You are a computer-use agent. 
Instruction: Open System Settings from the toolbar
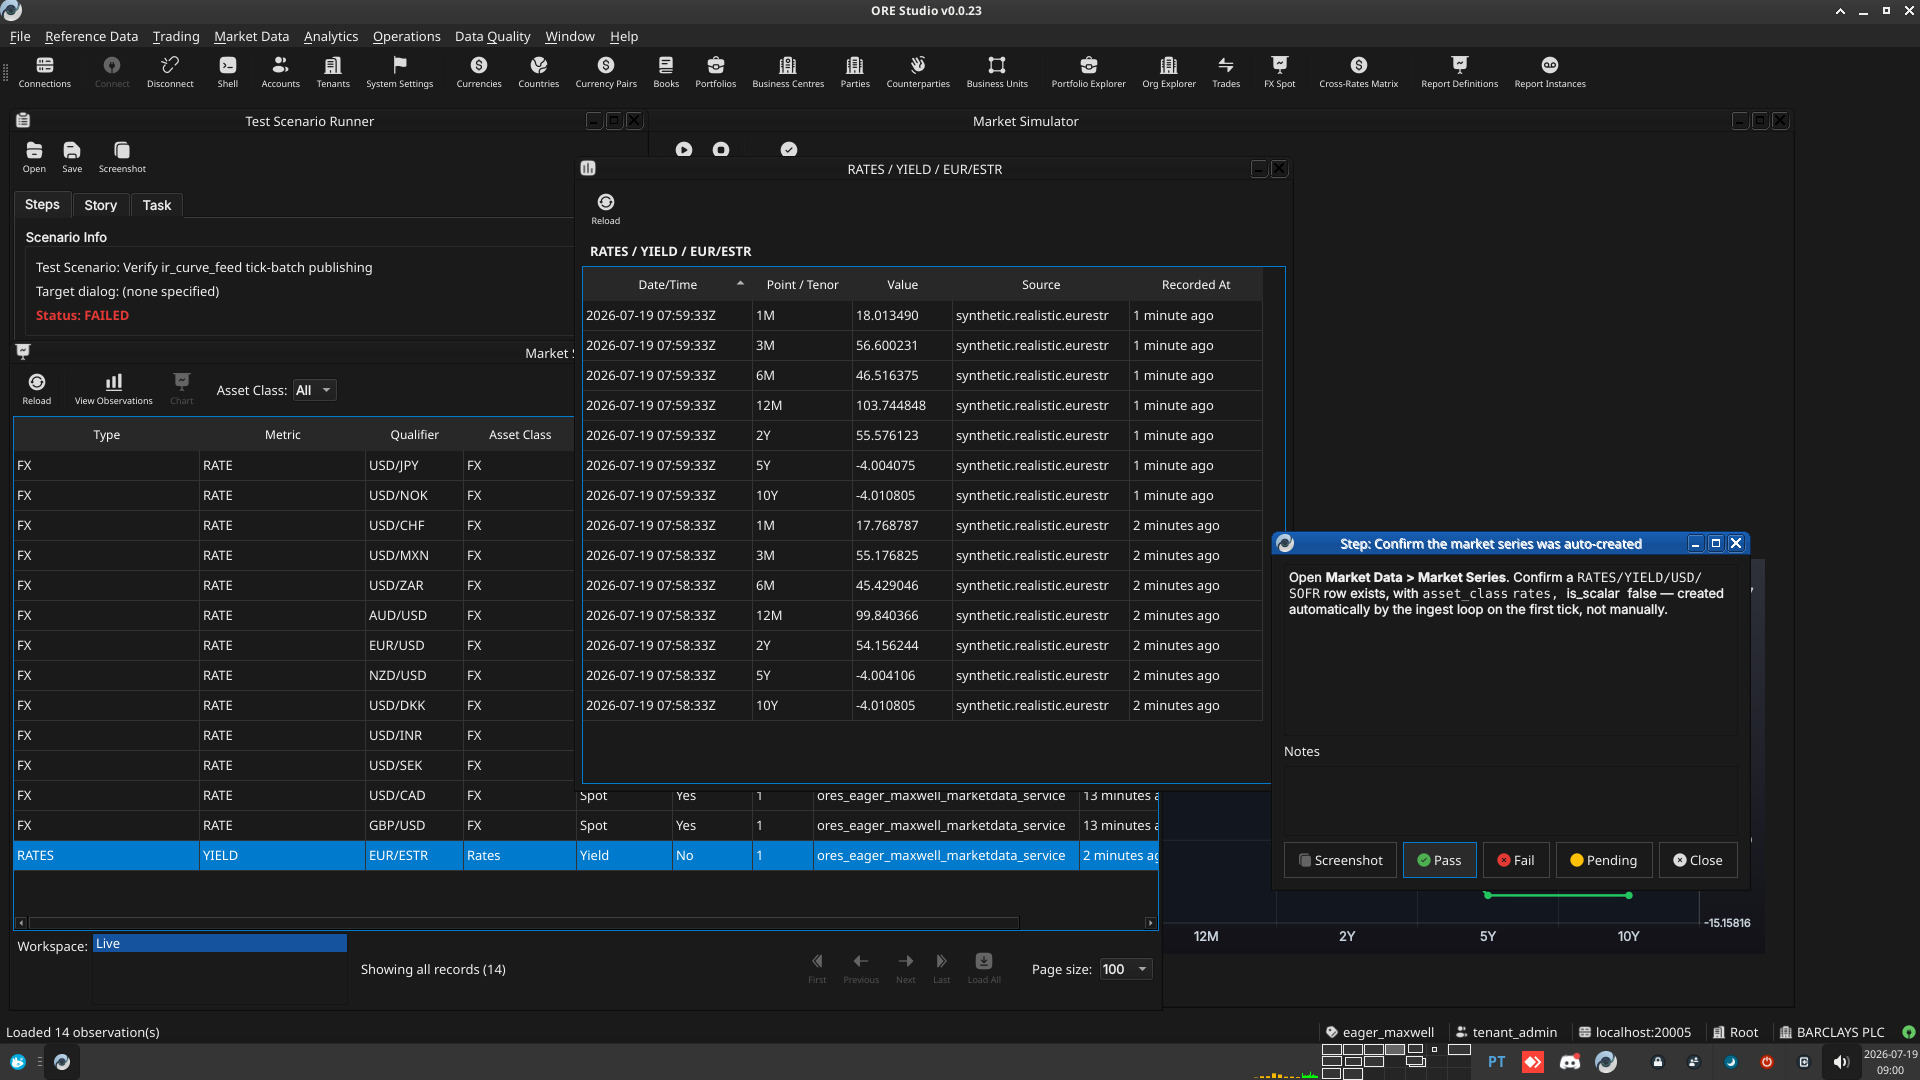(x=399, y=71)
